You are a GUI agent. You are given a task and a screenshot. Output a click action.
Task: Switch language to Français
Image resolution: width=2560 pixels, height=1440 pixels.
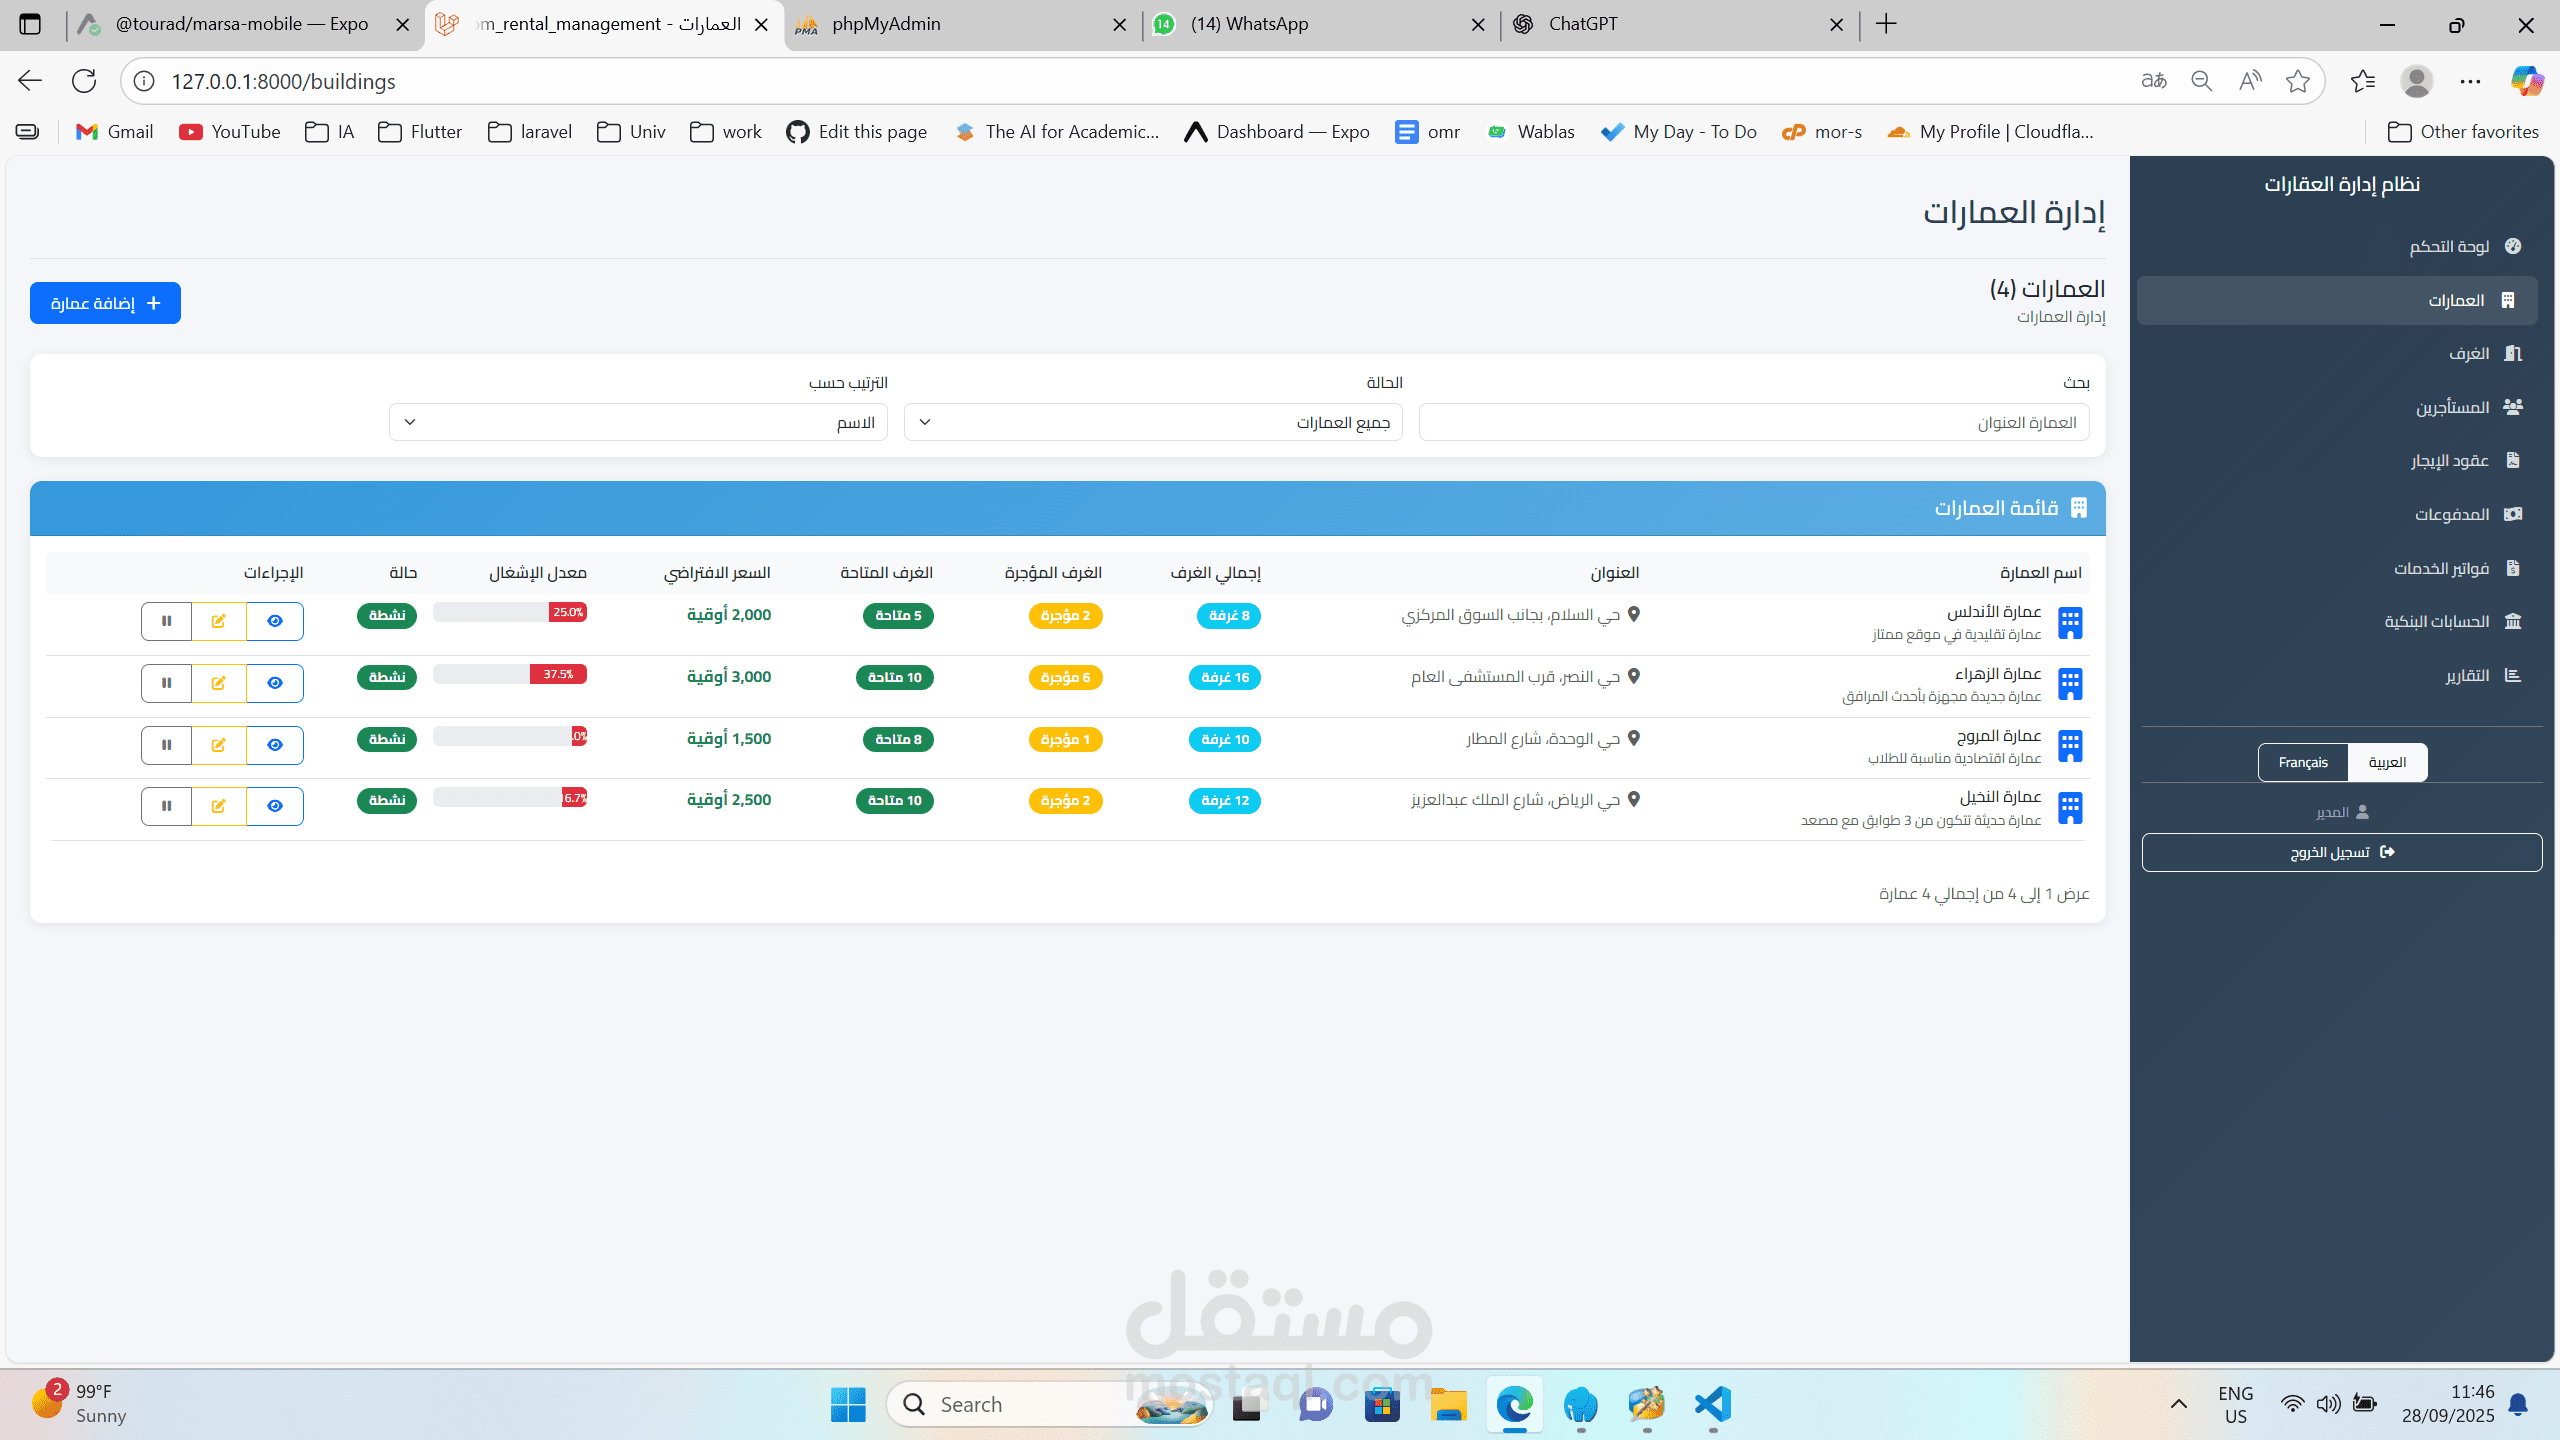point(2302,762)
